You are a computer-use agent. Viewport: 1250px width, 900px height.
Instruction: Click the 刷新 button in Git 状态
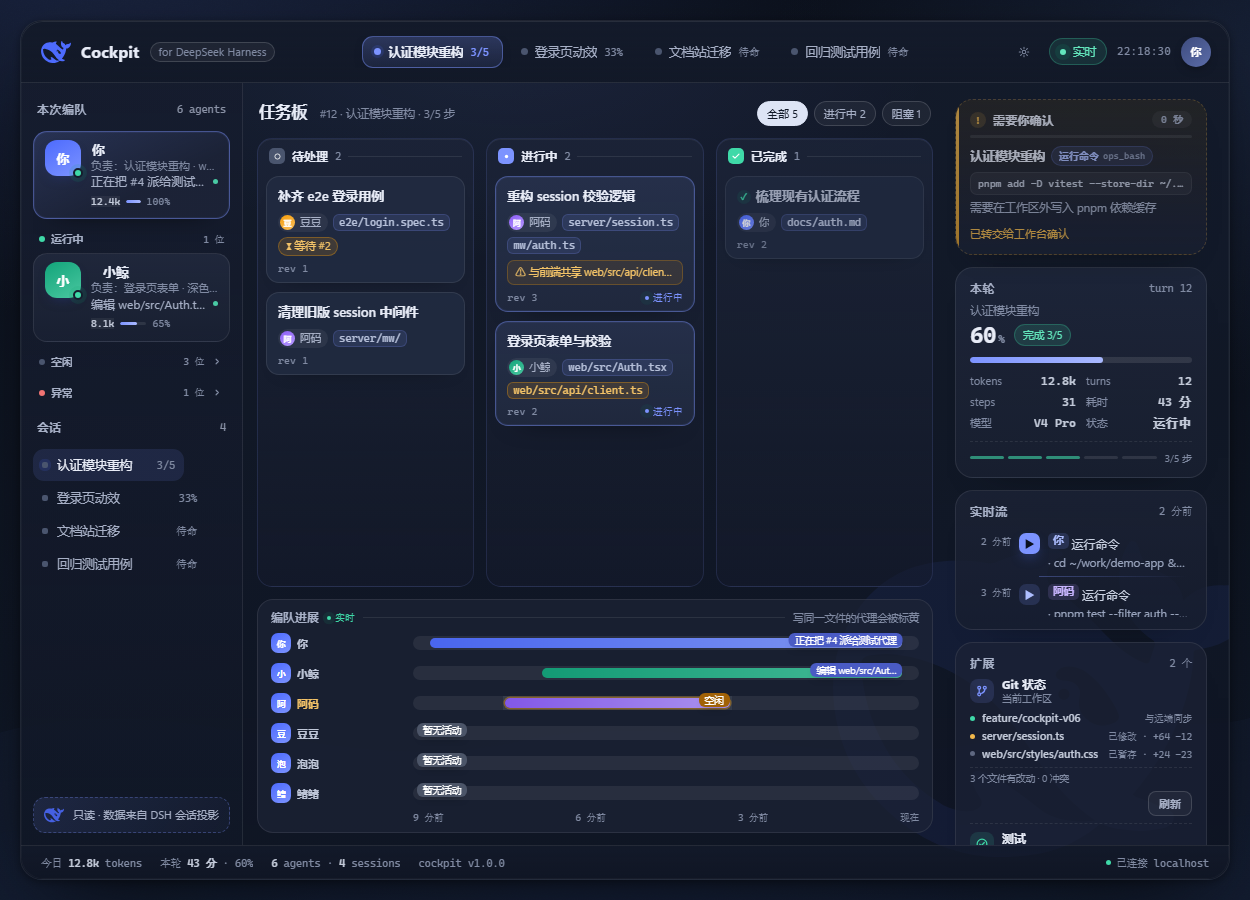coord(1169,804)
